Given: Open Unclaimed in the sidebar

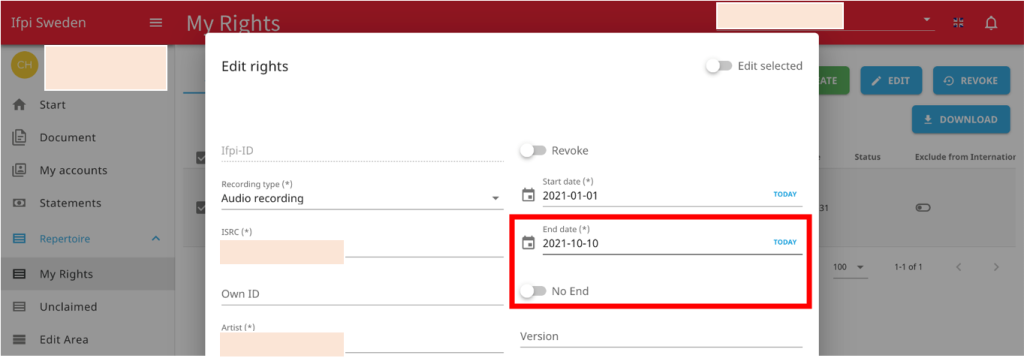Looking at the screenshot, I should 68,307.
